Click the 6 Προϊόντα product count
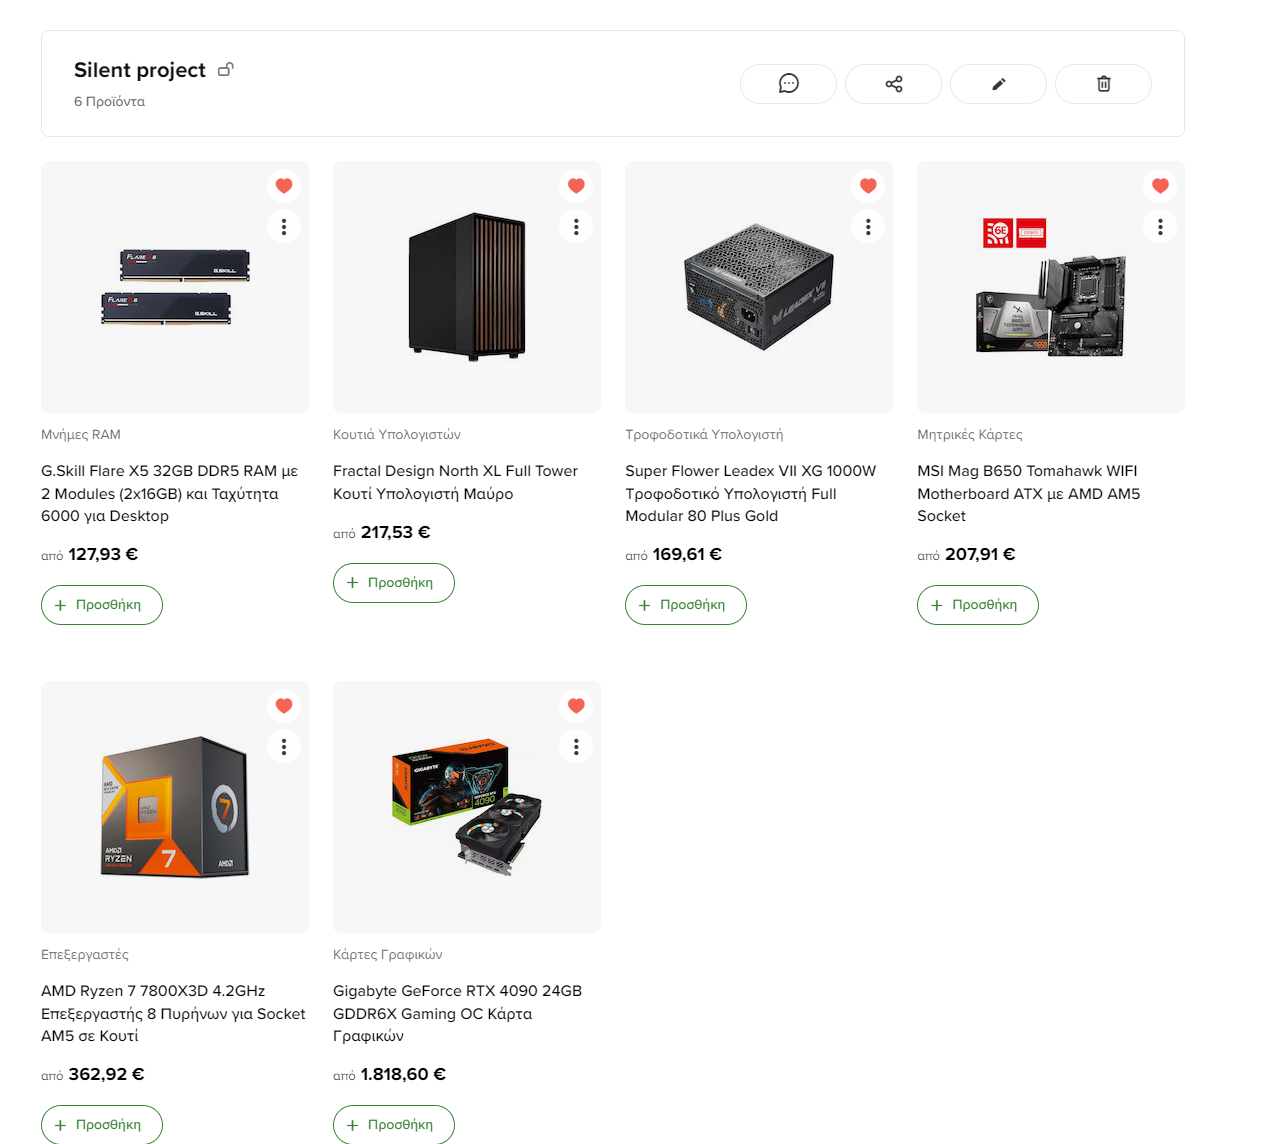Screen dimensions: 1280x1144 pos(109,102)
